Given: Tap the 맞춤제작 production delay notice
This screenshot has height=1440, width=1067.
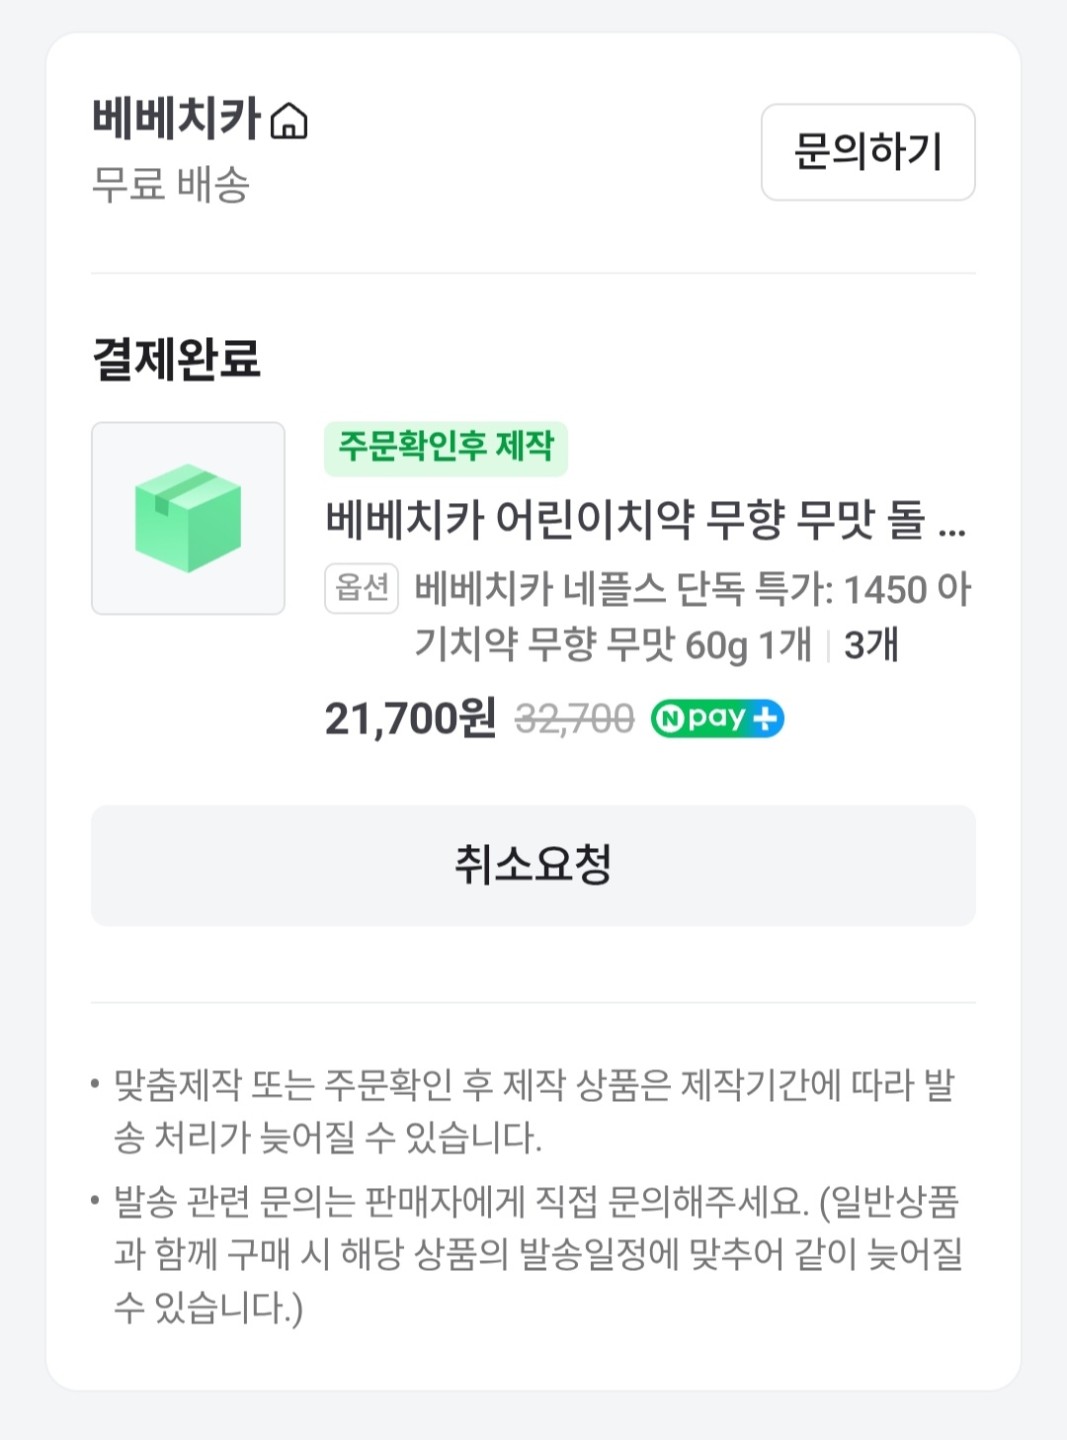Looking at the screenshot, I should (534, 1111).
